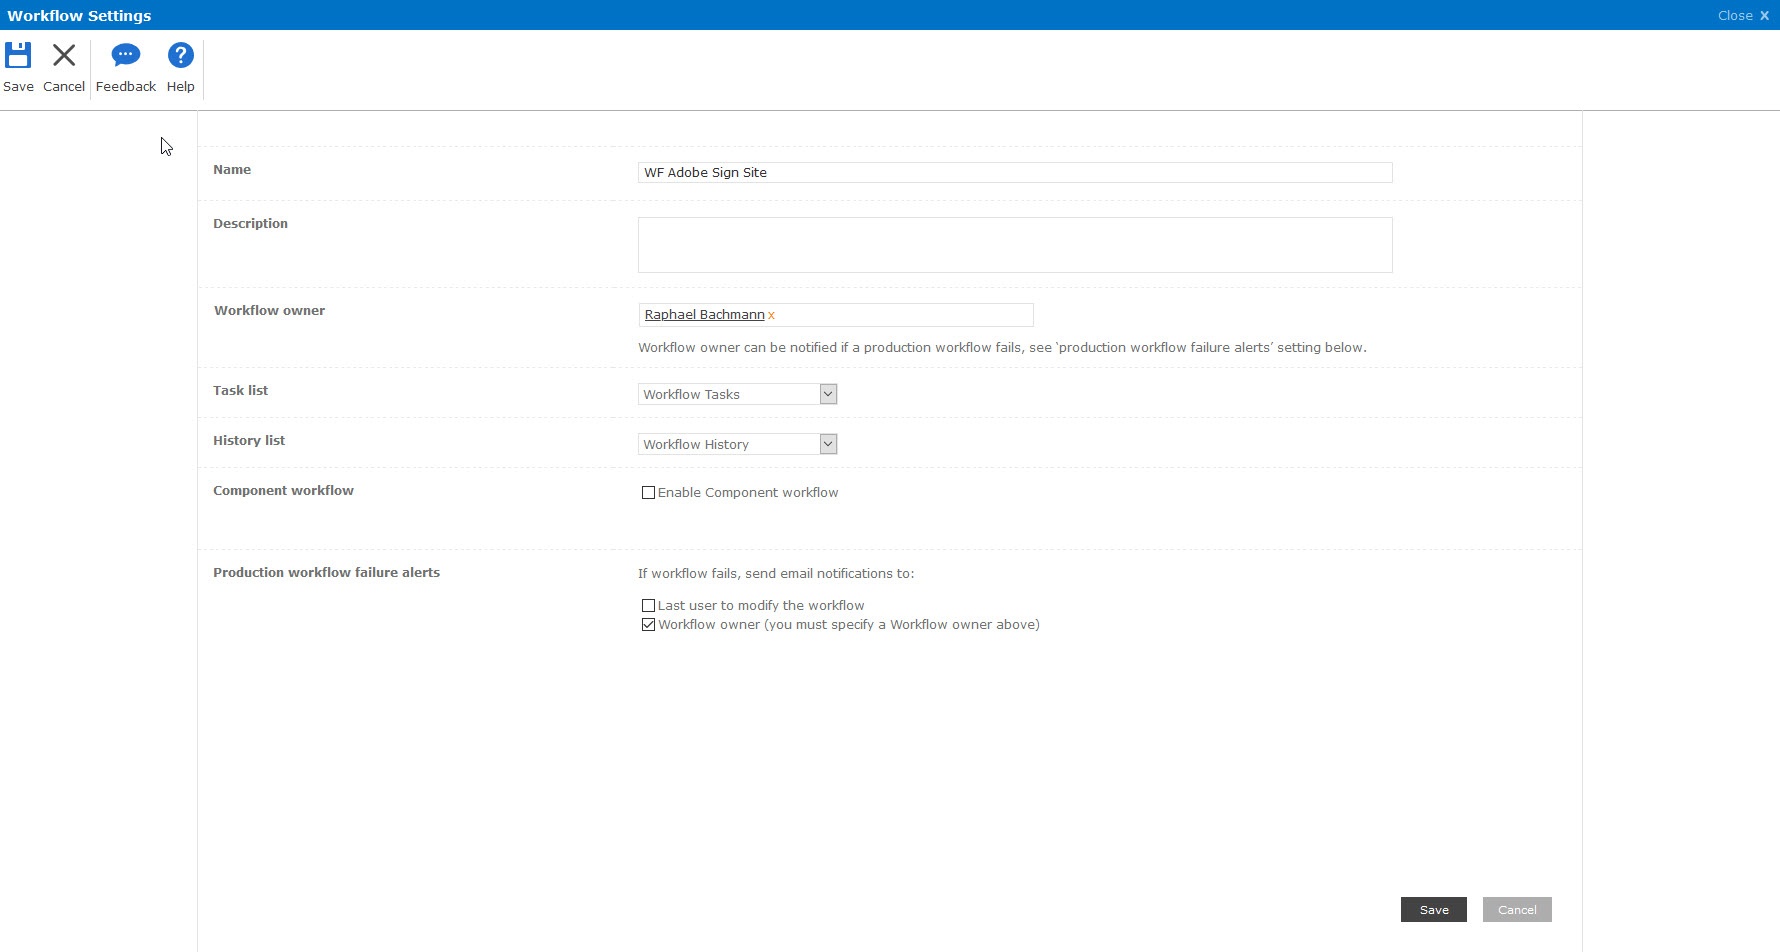Open the Feedback speech bubble icon
Image resolution: width=1780 pixels, height=952 pixels.
pos(125,55)
